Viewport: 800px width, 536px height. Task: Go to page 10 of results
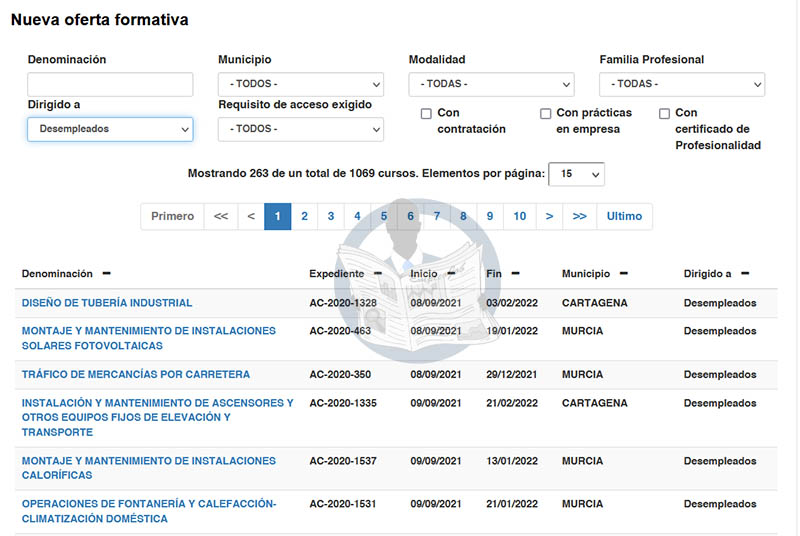[519, 216]
